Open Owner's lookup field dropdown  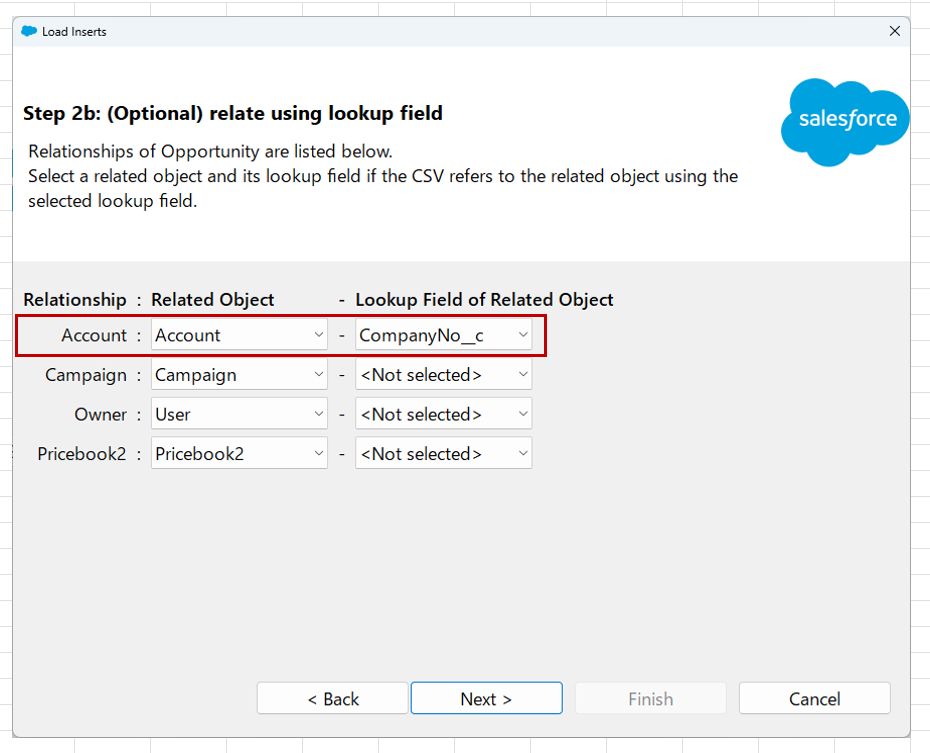click(x=443, y=414)
